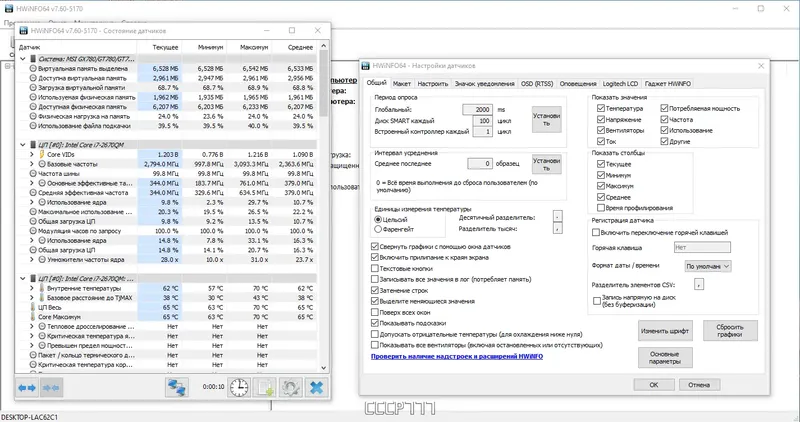Collapse the Система: MSI GX780 sensor group
The image size is (800, 422).
(22, 59)
